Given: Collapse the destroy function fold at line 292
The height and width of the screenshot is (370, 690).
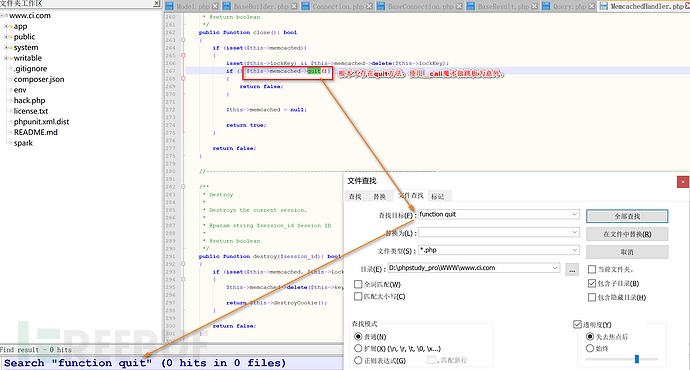Looking at the screenshot, I should (183, 264).
